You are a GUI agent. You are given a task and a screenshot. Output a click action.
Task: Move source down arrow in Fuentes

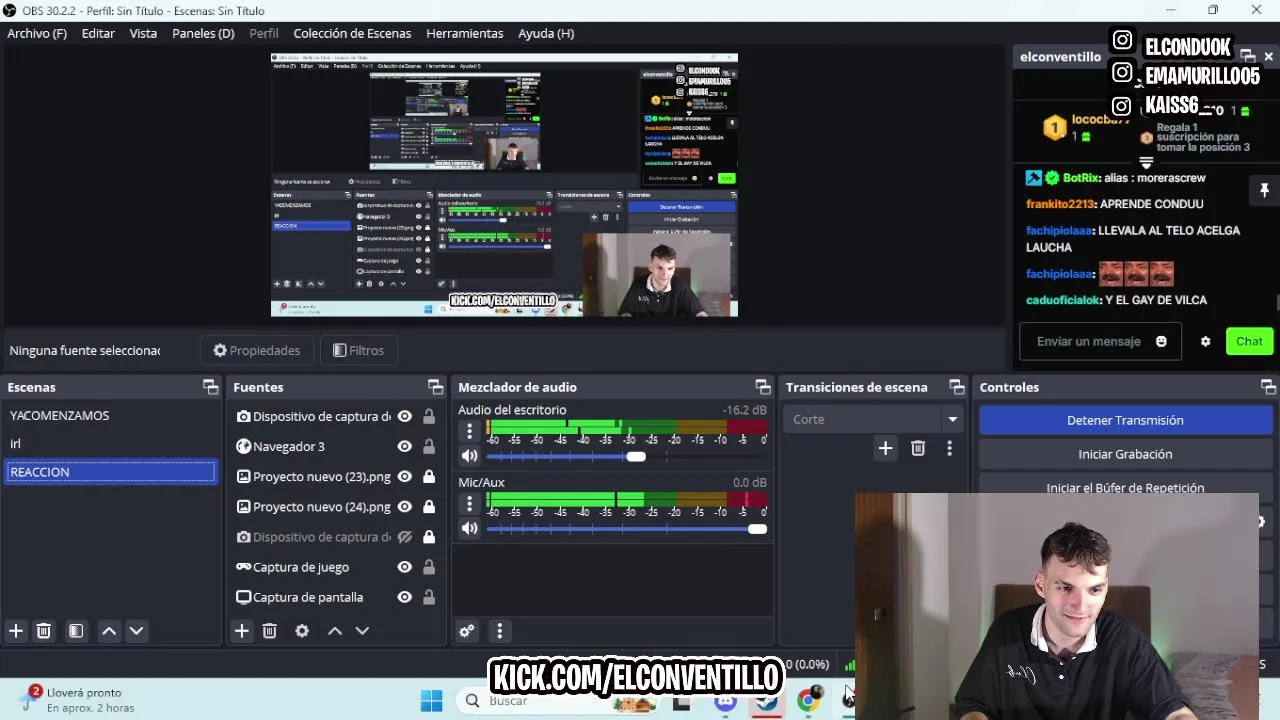tap(362, 631)
